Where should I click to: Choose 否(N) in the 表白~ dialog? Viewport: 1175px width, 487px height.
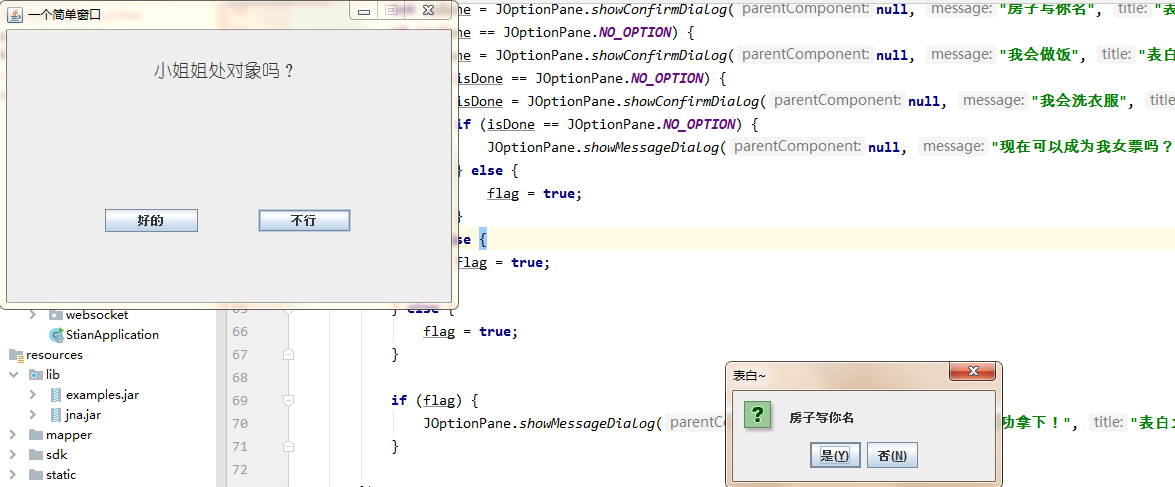point(892,456)
